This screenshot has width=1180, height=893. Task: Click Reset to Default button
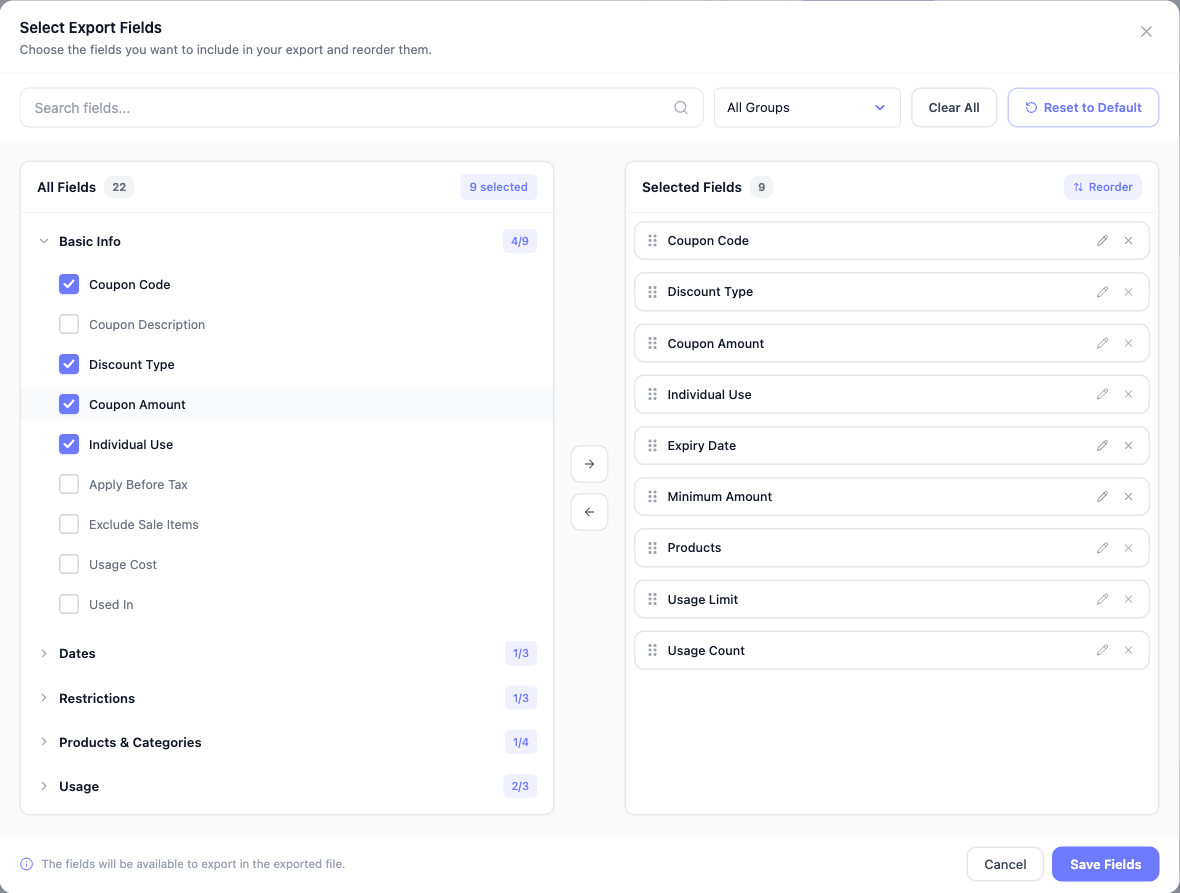[x=1083, y=108]
